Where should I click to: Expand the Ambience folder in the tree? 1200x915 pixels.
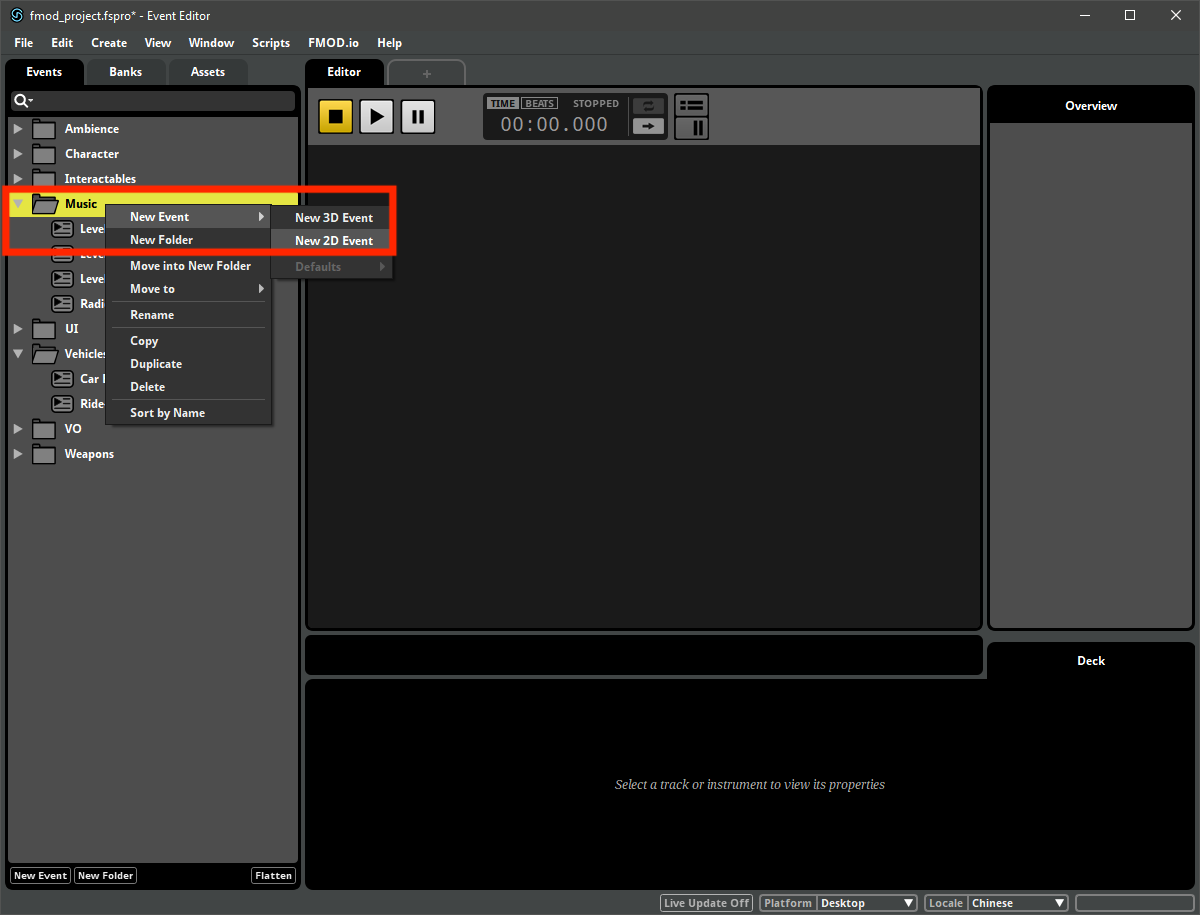click(17, 128)
